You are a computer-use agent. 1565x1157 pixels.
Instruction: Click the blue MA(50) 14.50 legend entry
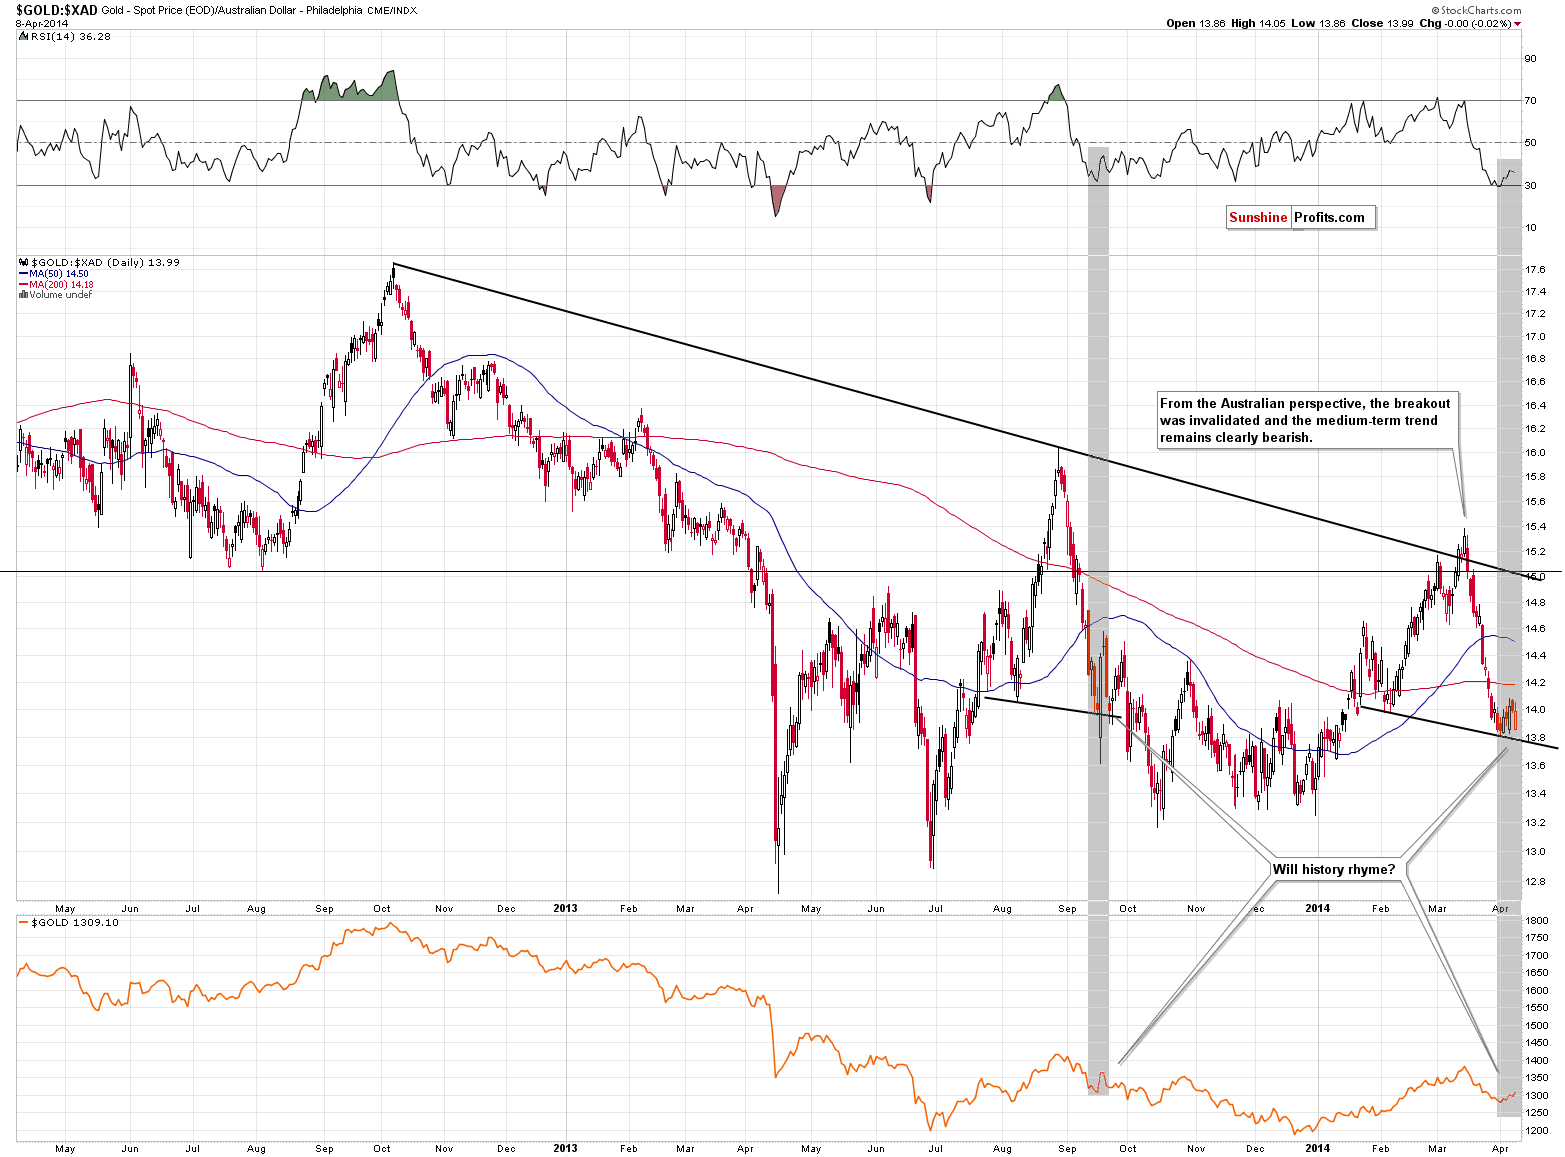coord(54,273)
